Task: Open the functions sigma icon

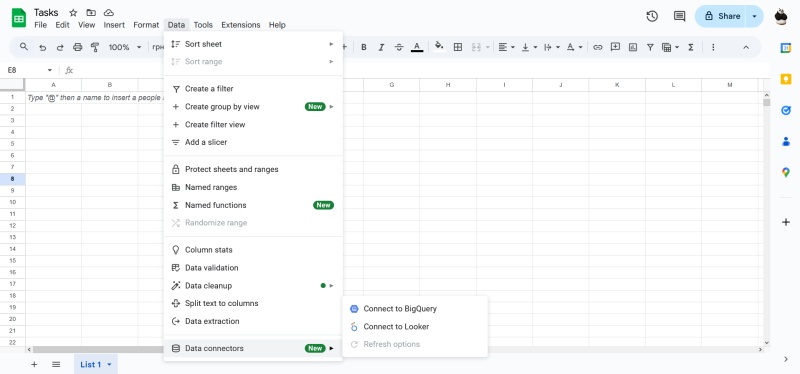Action: (691, 47)
